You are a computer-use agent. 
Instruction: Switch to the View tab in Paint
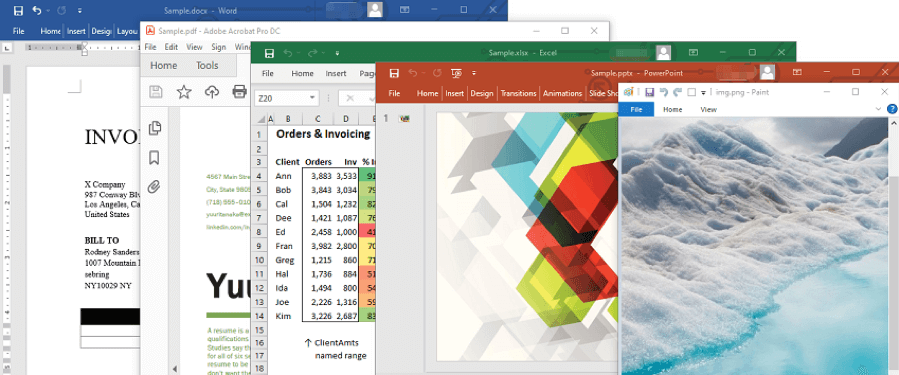pyautogui.click(x=708, y=109)
